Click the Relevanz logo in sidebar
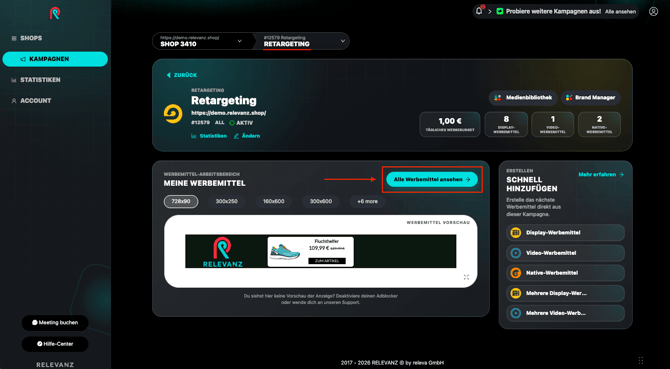Screen dimensions: 670x369 coord(55,13)
